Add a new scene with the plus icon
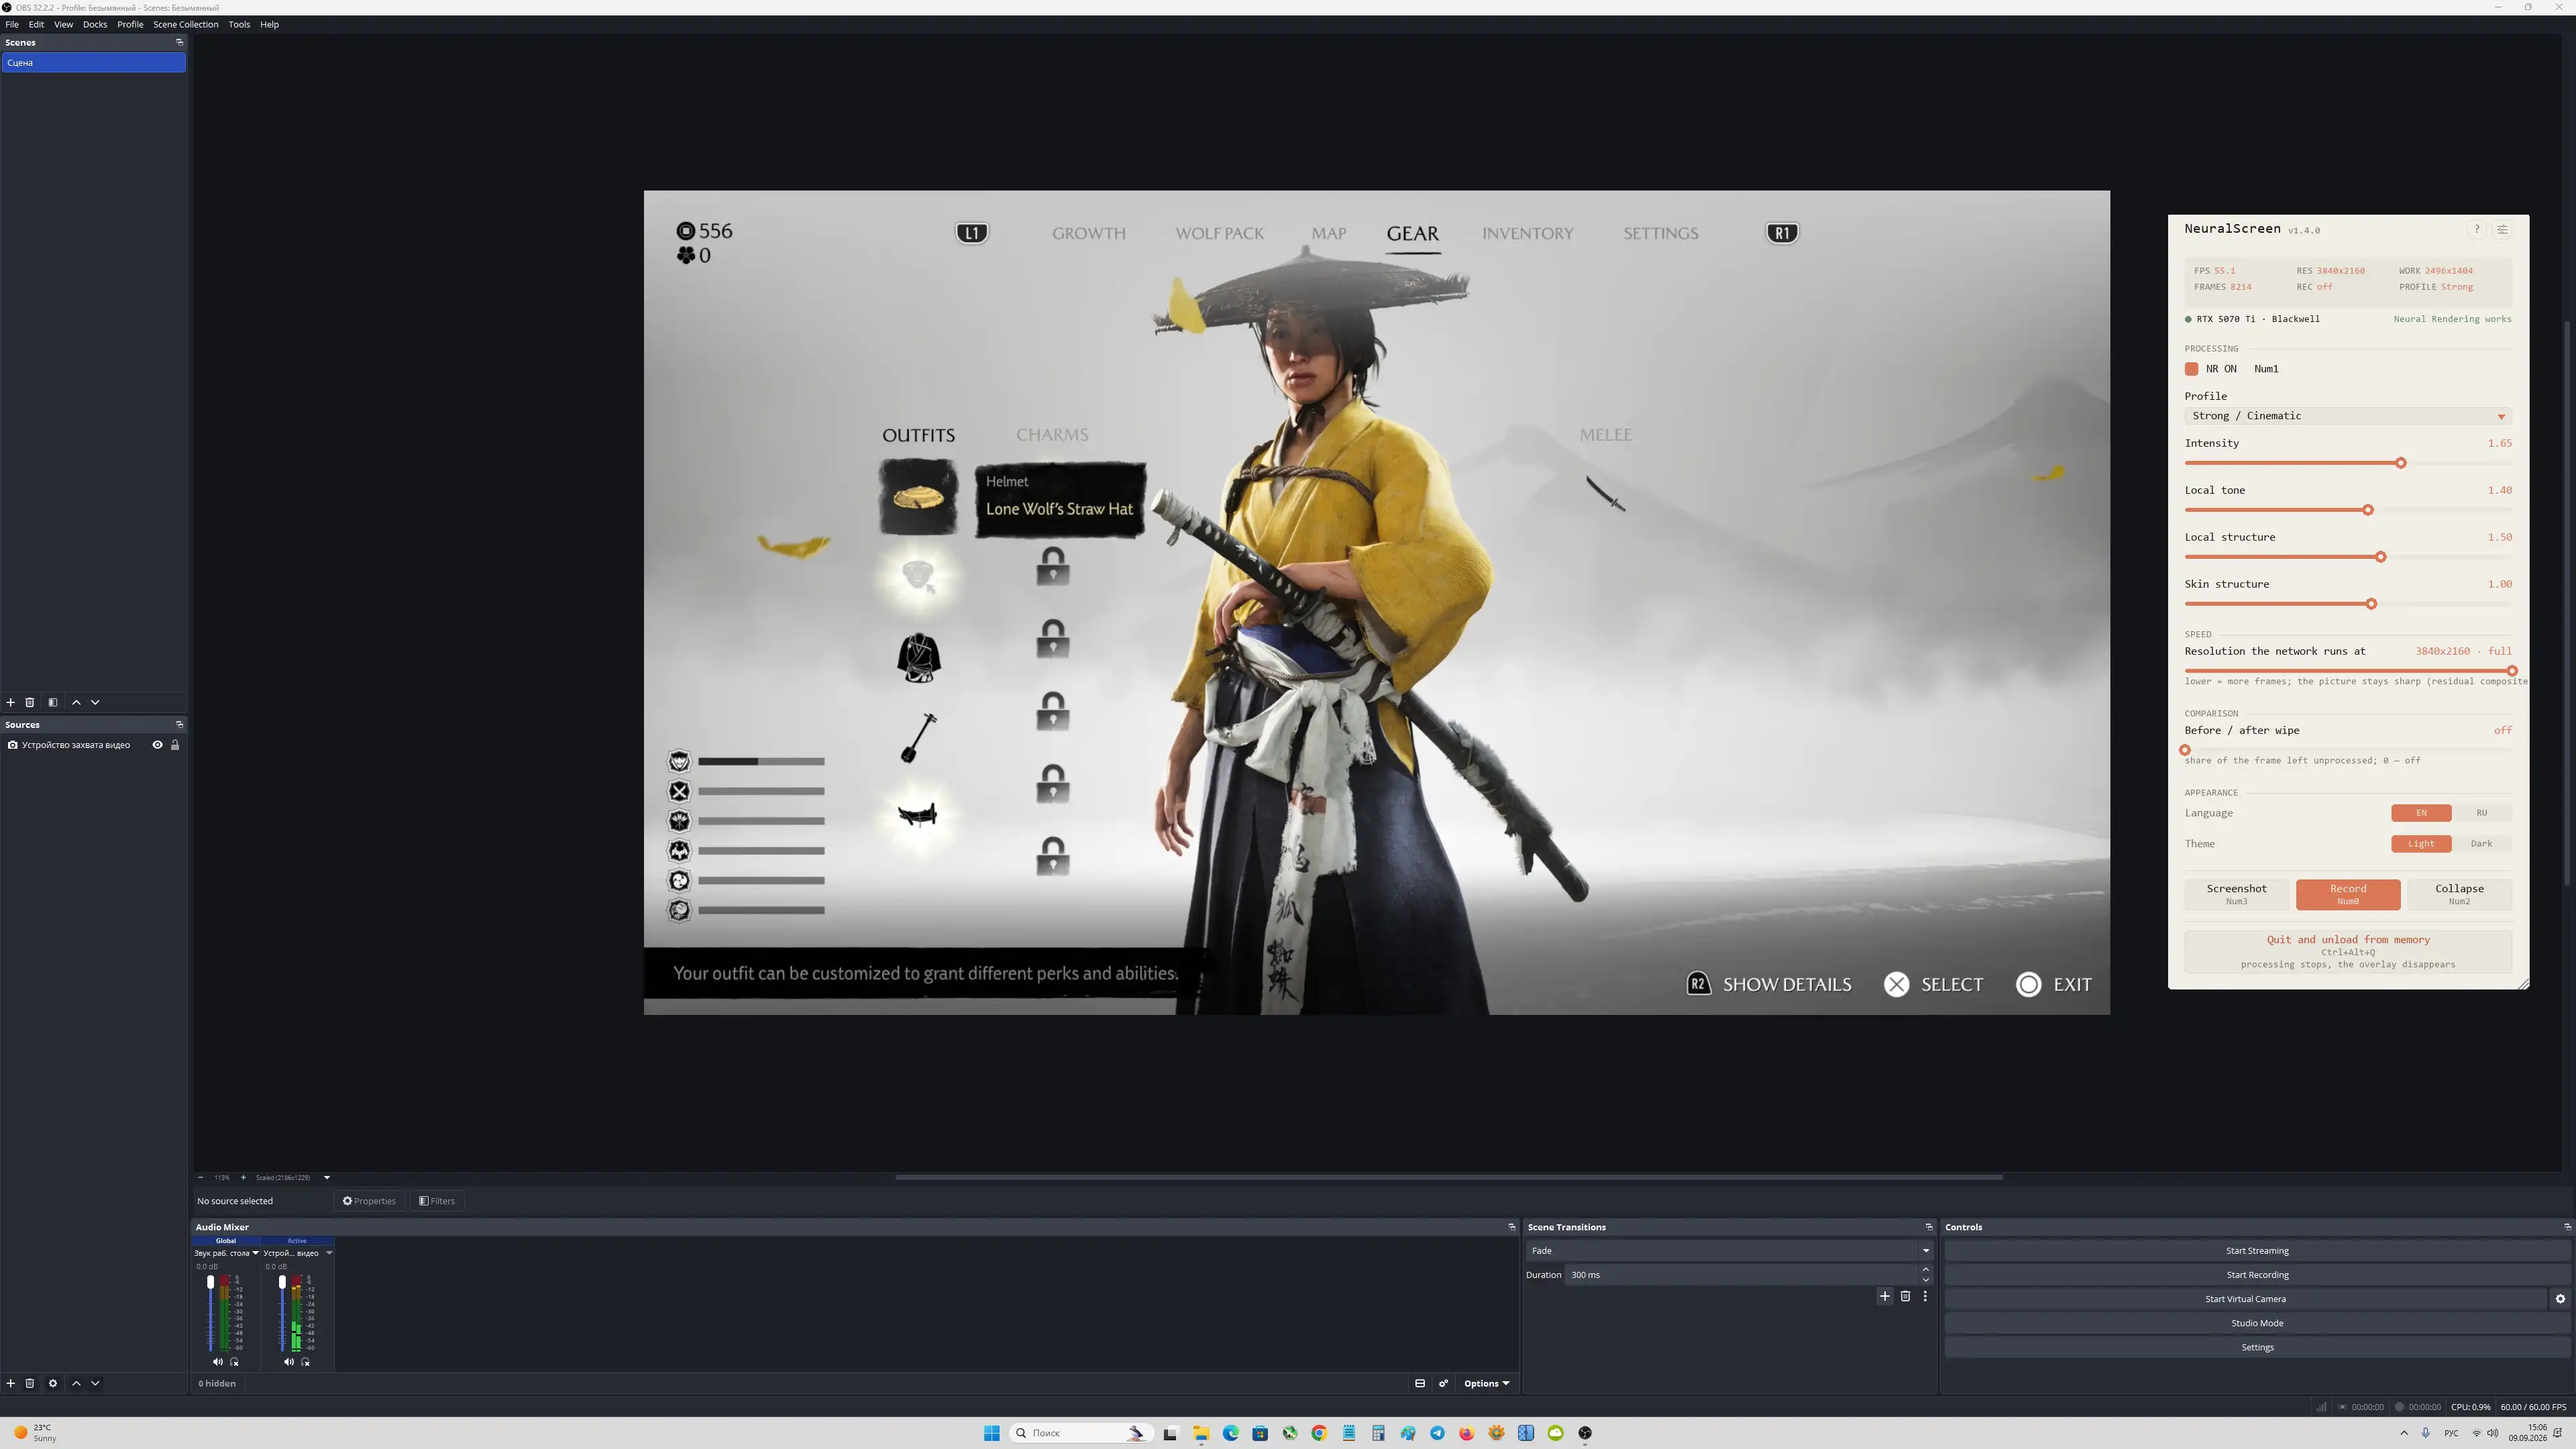Viewport: 2576px width, 1449px height. [11, 702]
